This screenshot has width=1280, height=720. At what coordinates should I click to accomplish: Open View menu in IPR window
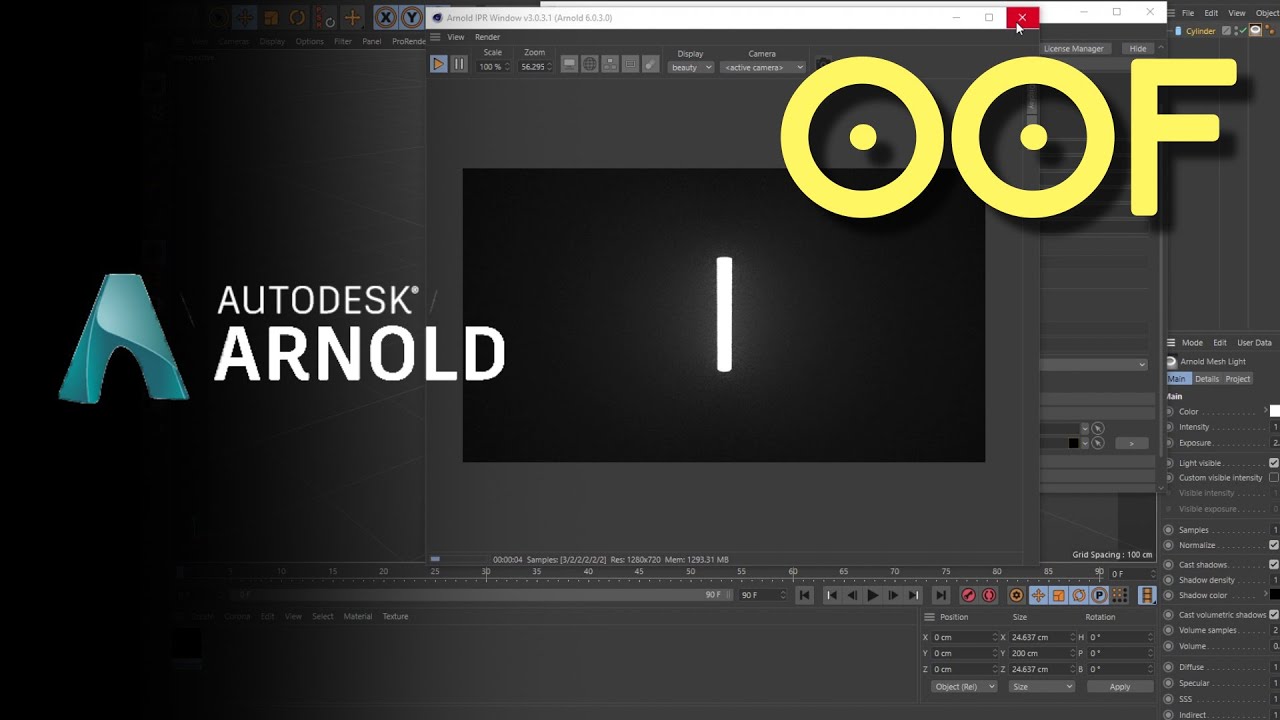click(456, 37)
